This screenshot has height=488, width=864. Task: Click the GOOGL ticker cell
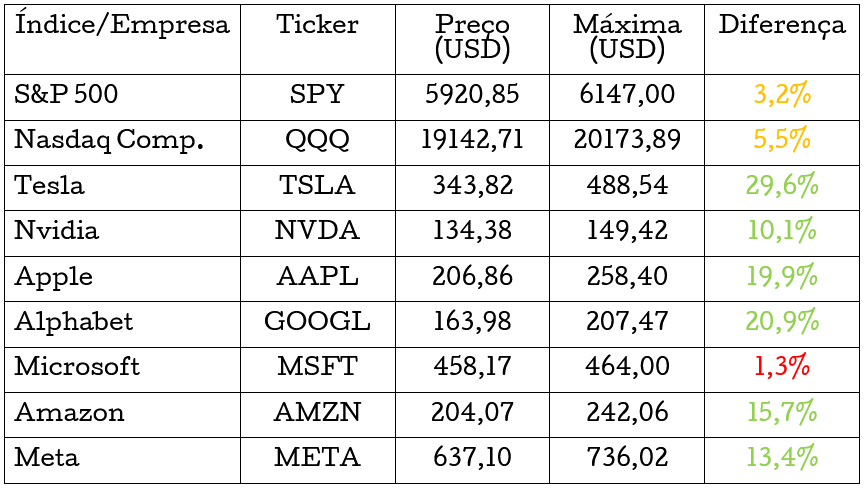pos(317,322)
